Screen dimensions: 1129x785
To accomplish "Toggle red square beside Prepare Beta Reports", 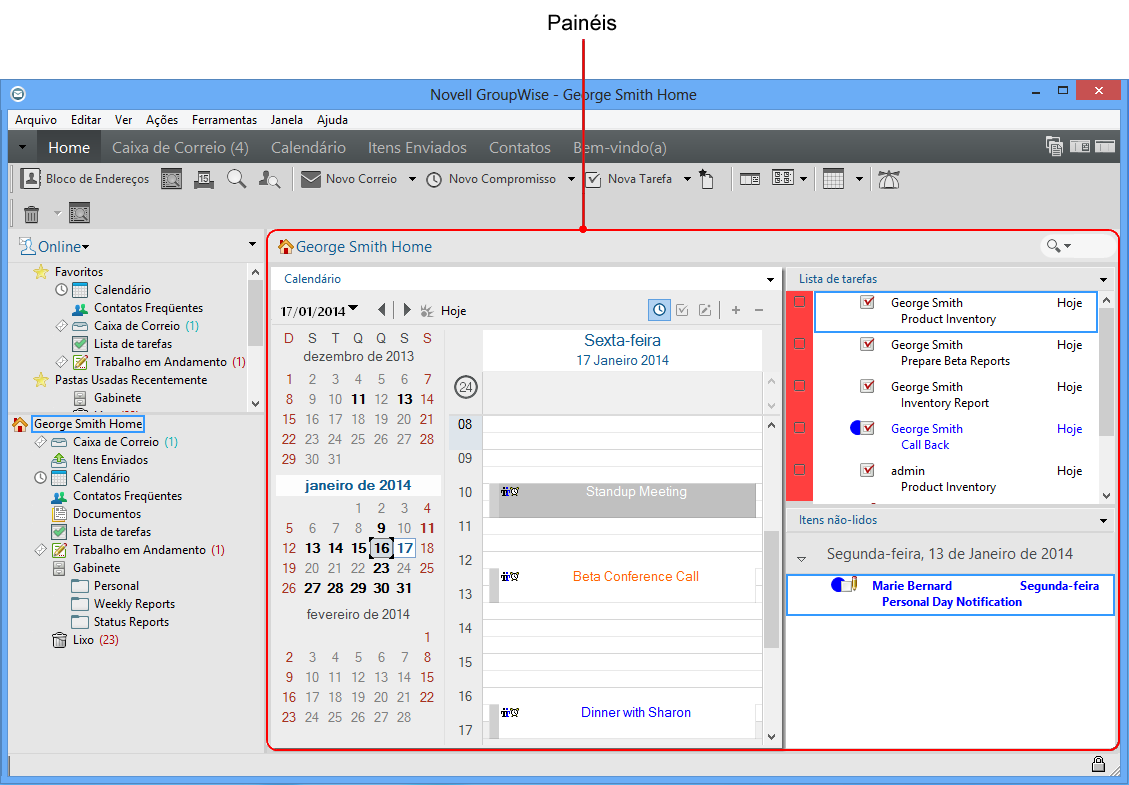I will click(799, 344).
